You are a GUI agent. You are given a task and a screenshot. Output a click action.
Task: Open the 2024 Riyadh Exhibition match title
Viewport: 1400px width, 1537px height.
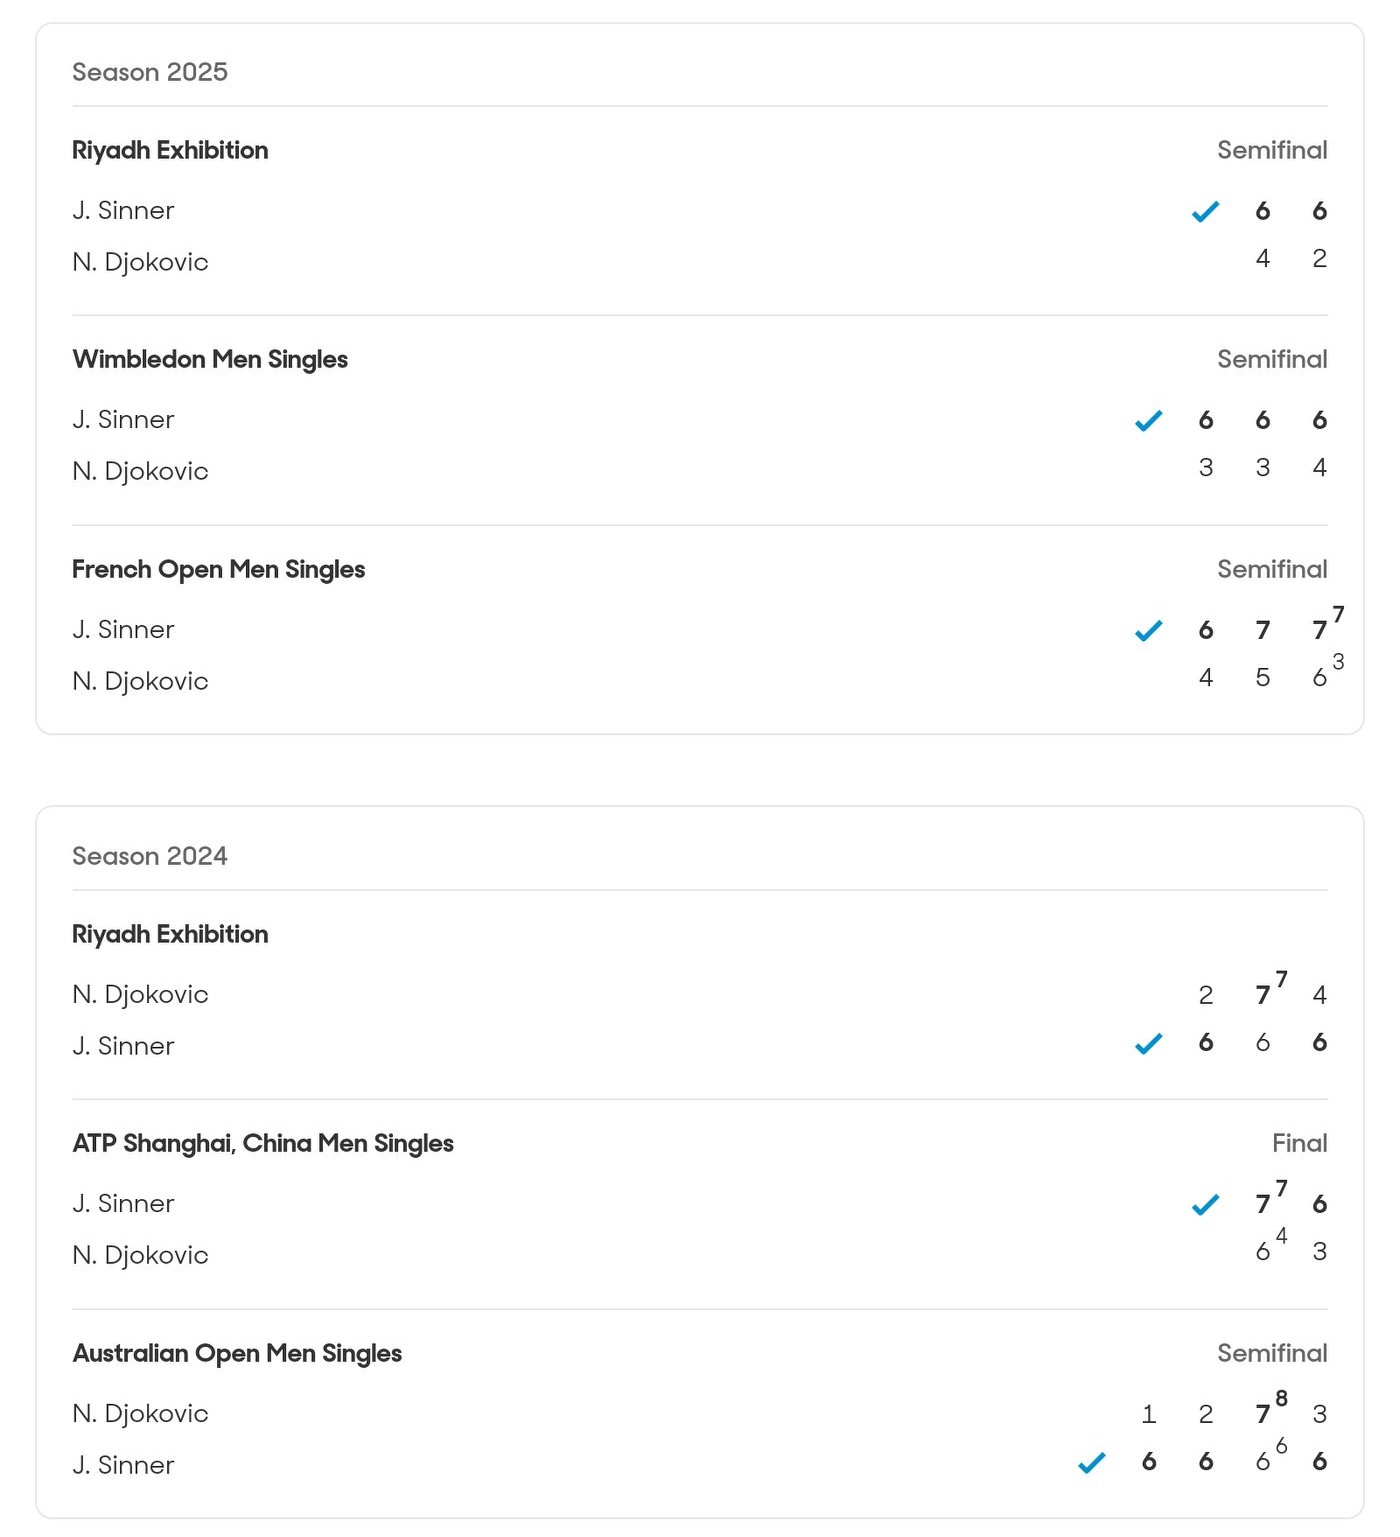pyautogui.click(x=170, y=935)
